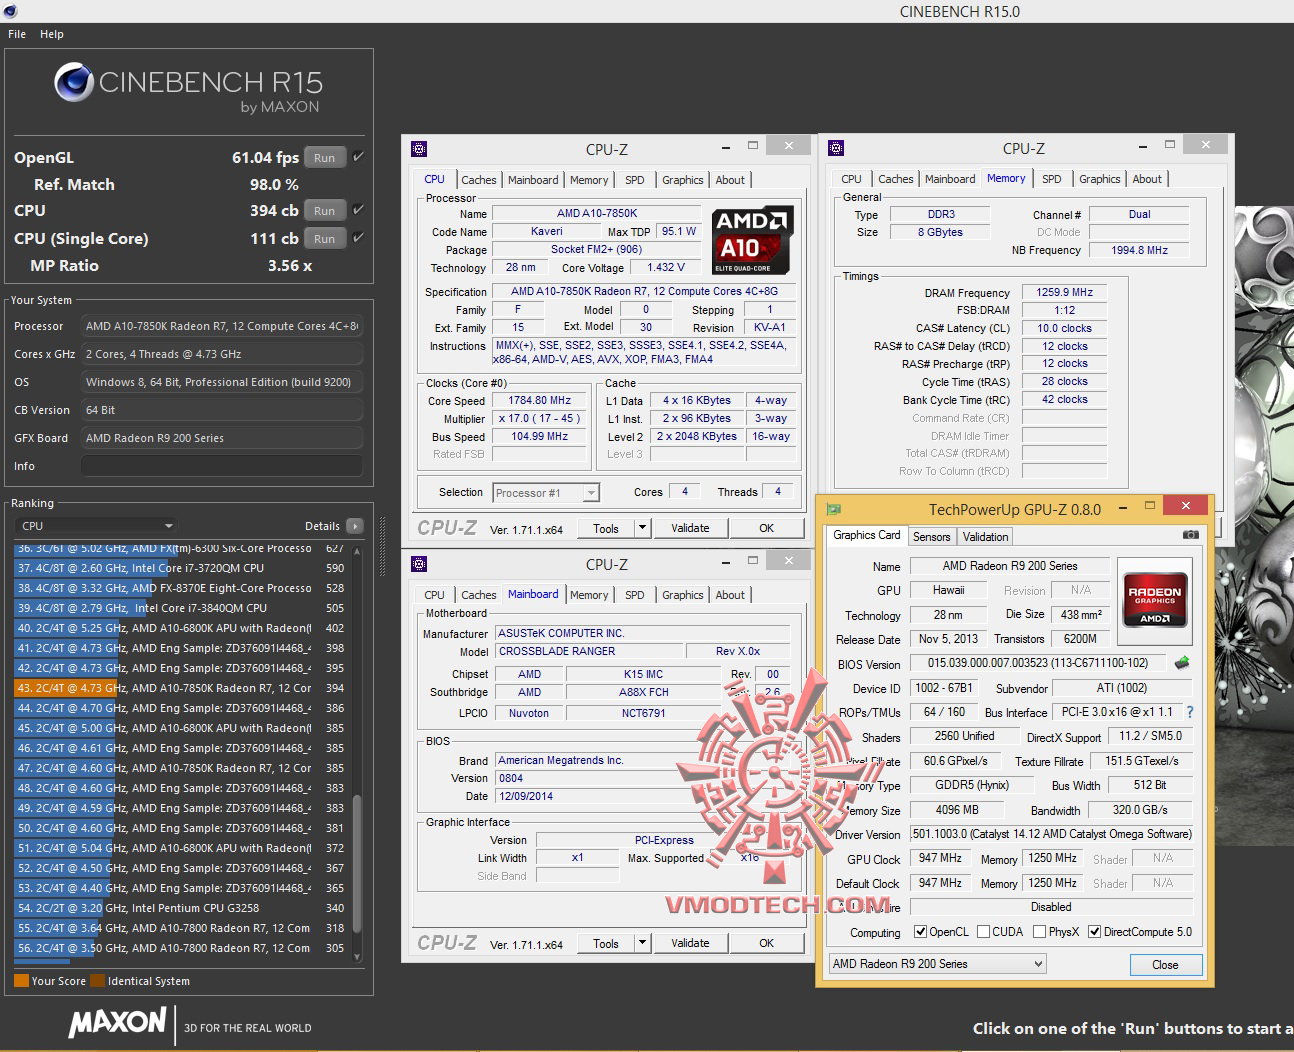Open the Ranking type dropdown showing CPU

(x=97, y=526)
